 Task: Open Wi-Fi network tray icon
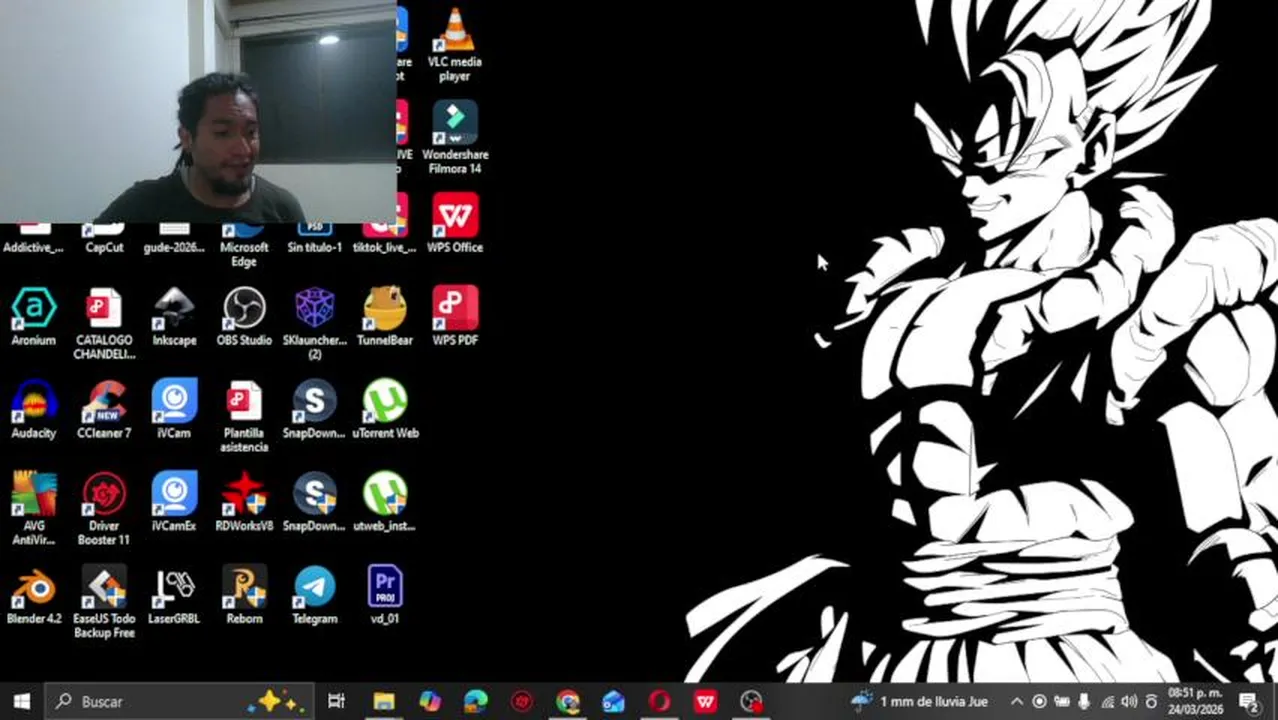[1107, 701]
